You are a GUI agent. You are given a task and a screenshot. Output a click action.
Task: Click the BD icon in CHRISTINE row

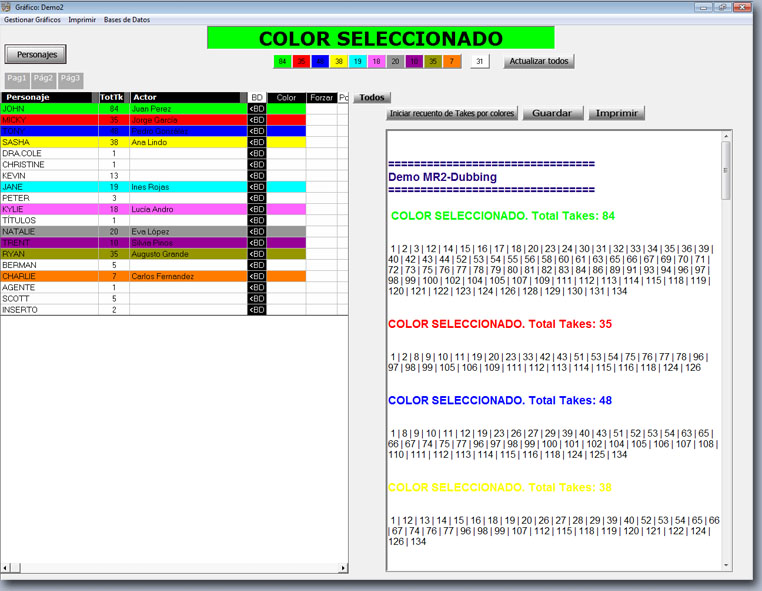[257, 165]
